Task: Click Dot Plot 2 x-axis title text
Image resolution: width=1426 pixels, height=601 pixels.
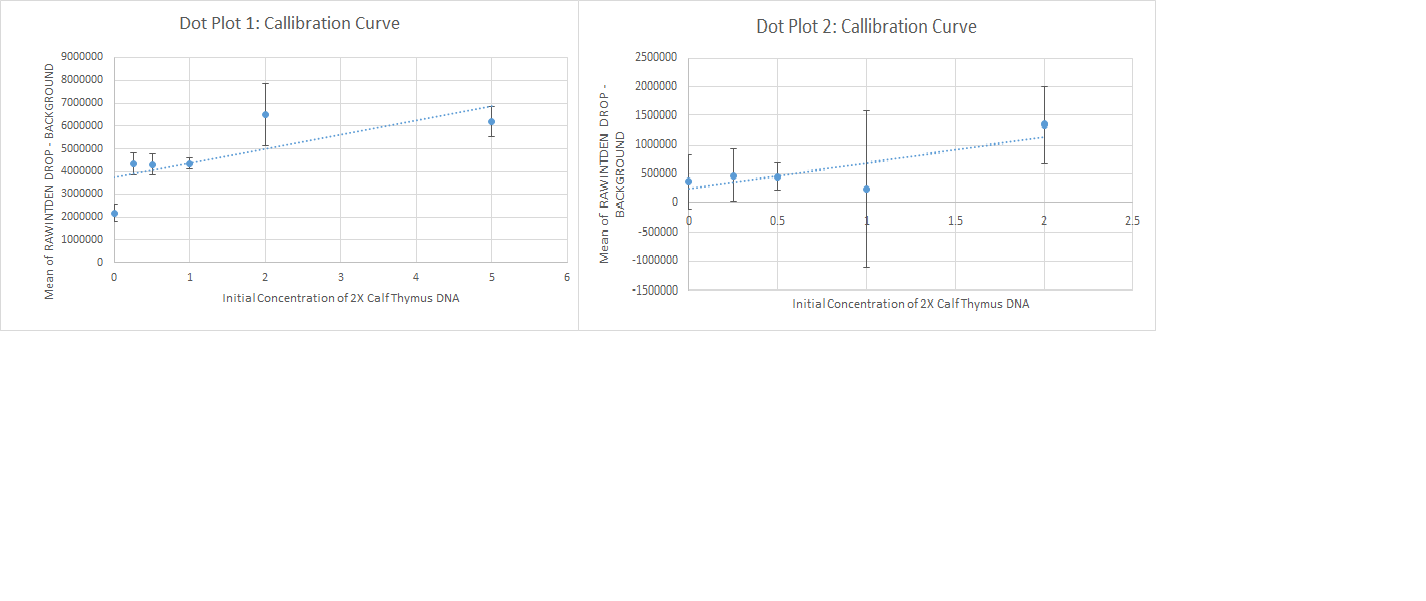Action: [x=910, y=304]
